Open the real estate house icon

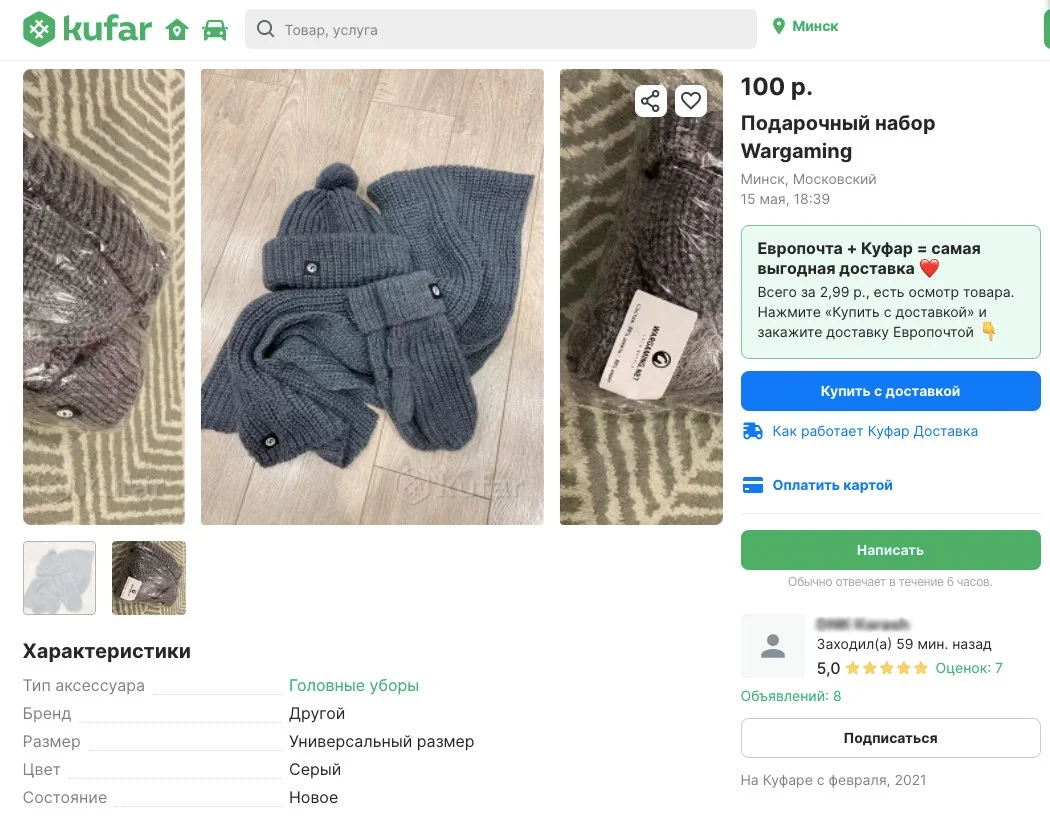[177, 30]
